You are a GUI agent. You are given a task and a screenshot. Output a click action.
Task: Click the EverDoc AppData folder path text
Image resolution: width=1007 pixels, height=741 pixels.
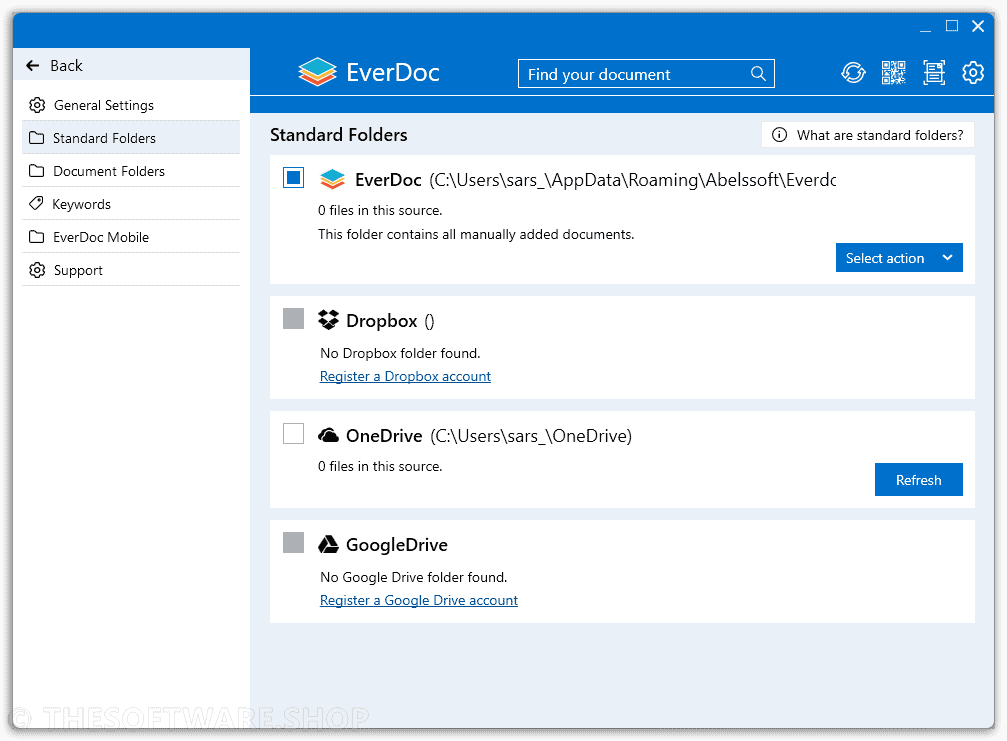[633, 180]
